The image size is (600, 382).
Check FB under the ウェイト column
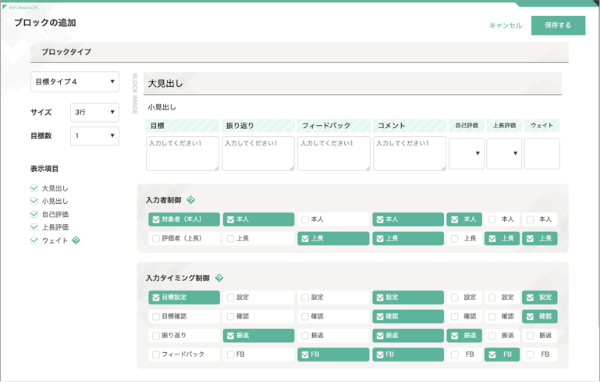(540, 354)
